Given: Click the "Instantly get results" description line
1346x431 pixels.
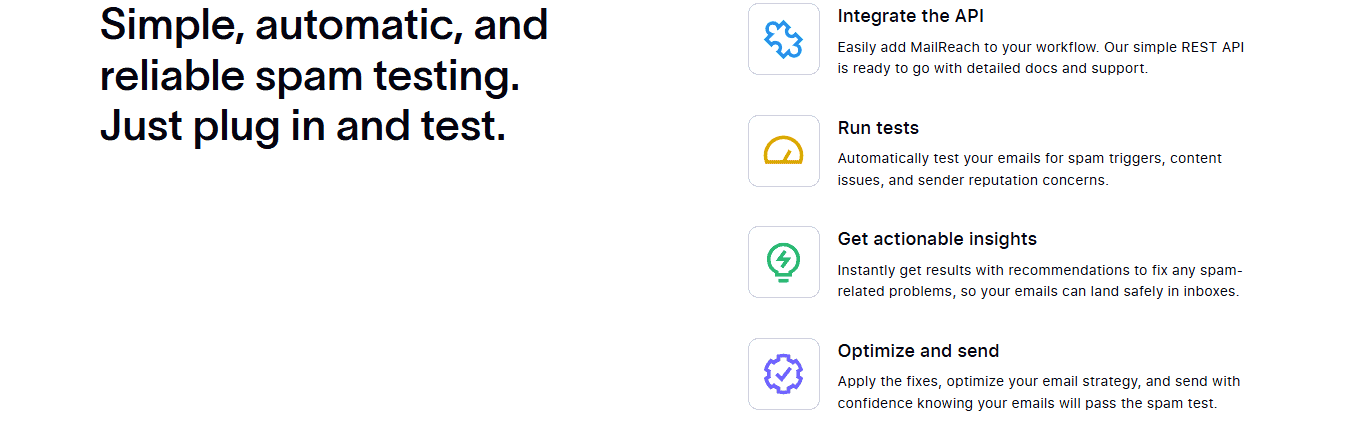Looking at the screenshot, I should point(1040,270).
